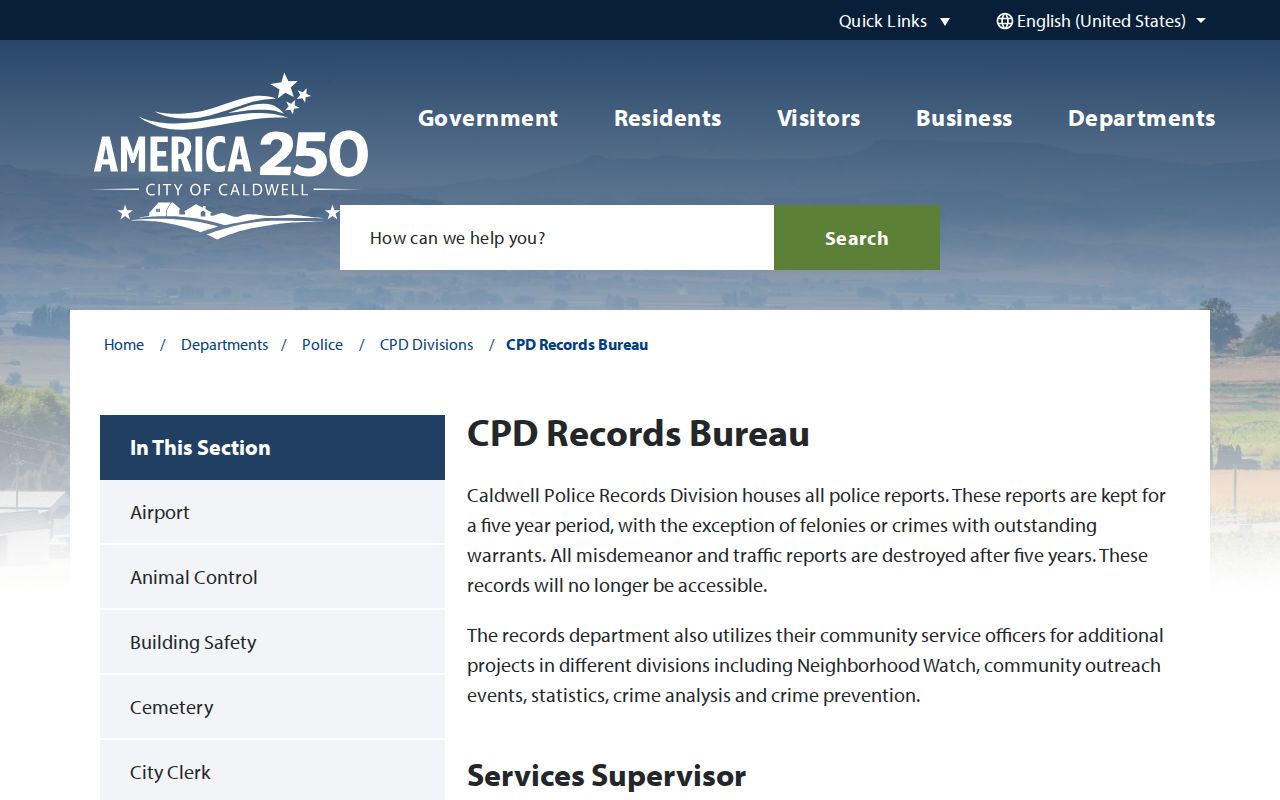Click the green Search button
1280x800 pixels.
tap(857, 238)
